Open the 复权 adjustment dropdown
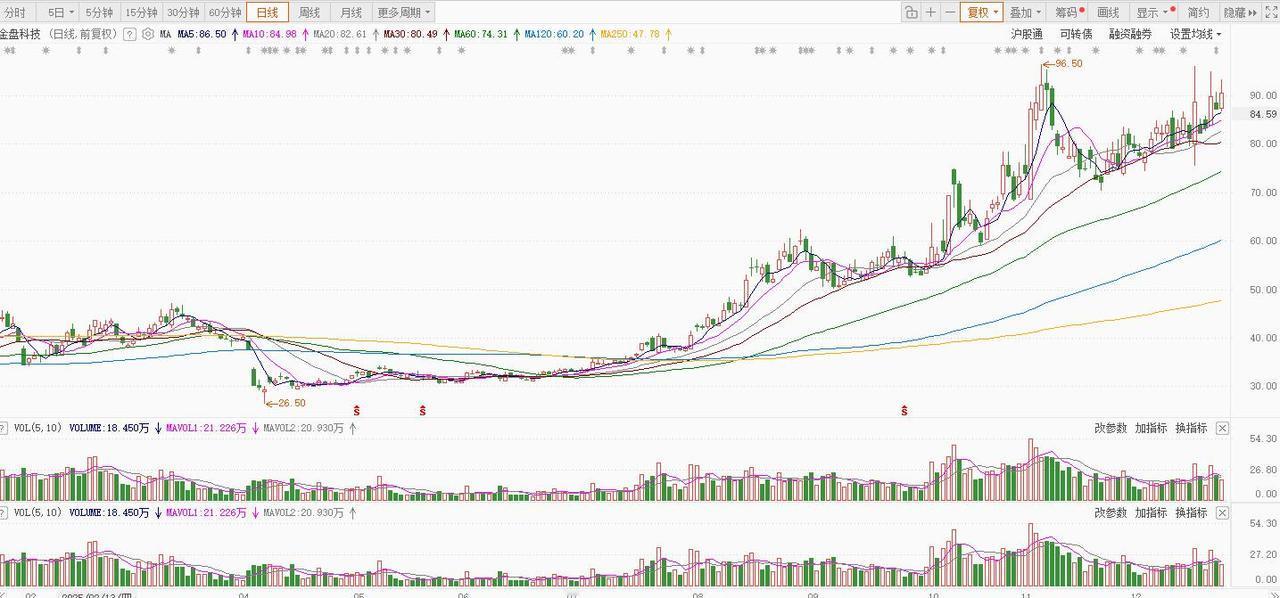1280x598 pixels. (981, 13)
